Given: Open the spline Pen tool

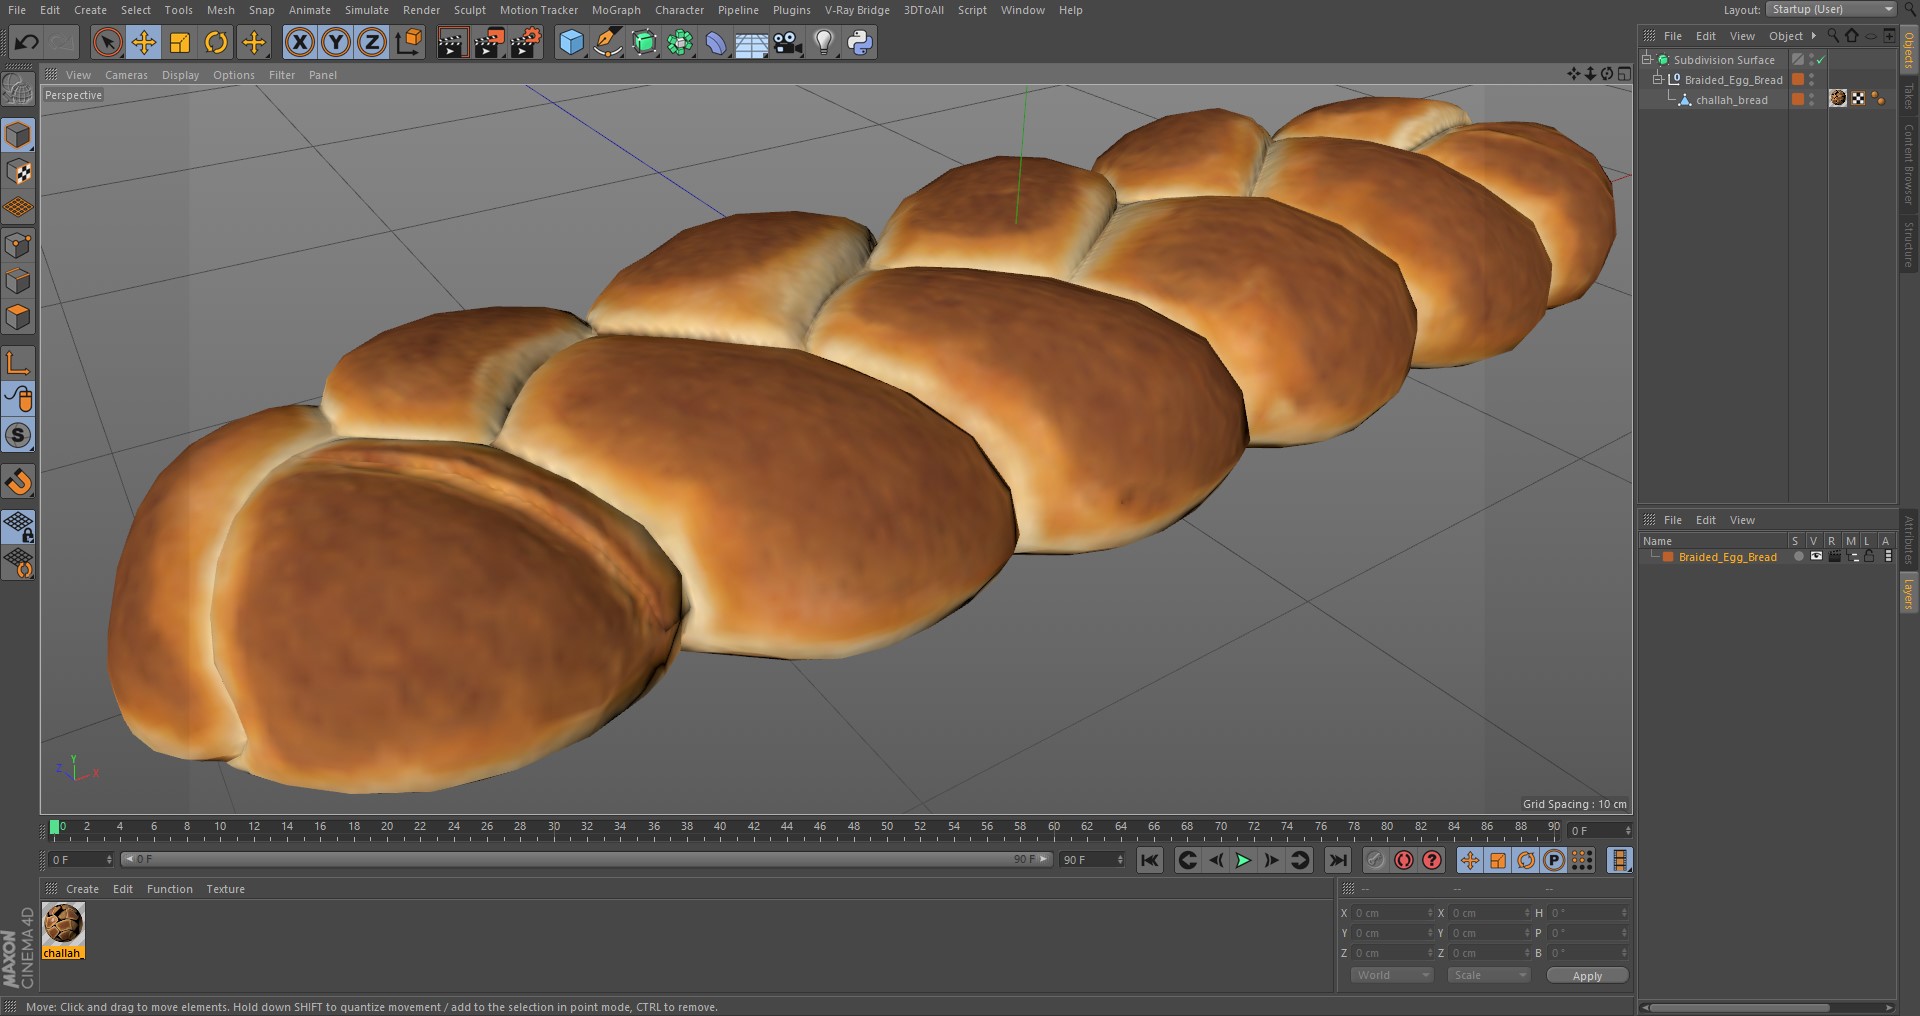Looking at the screenshot, I should [607, 42].
